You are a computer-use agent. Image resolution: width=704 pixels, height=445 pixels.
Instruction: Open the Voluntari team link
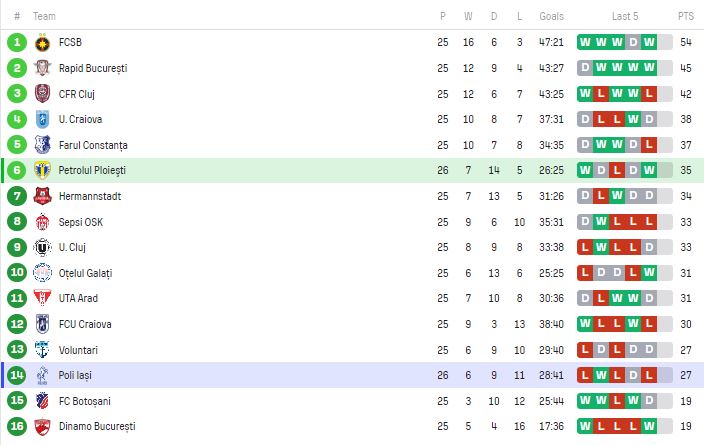coord(80,350)
